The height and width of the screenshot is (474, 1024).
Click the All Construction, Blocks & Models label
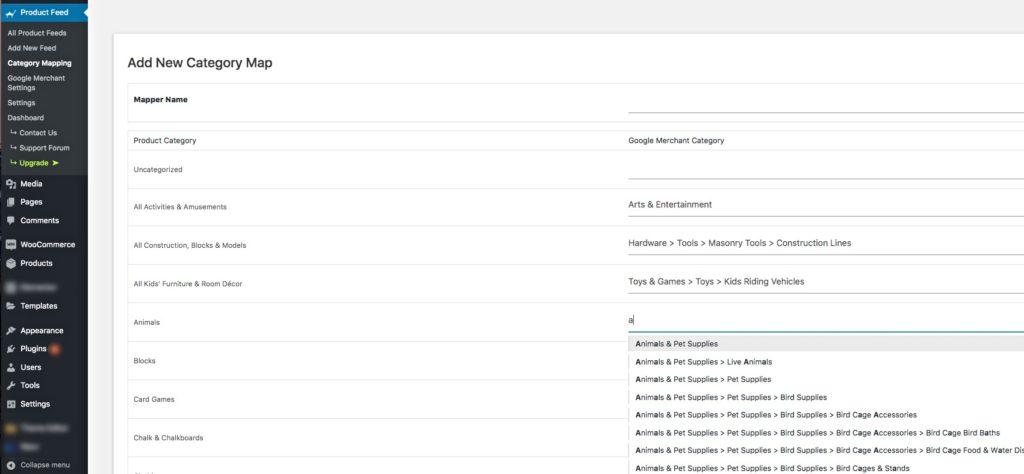click(189, 245)
